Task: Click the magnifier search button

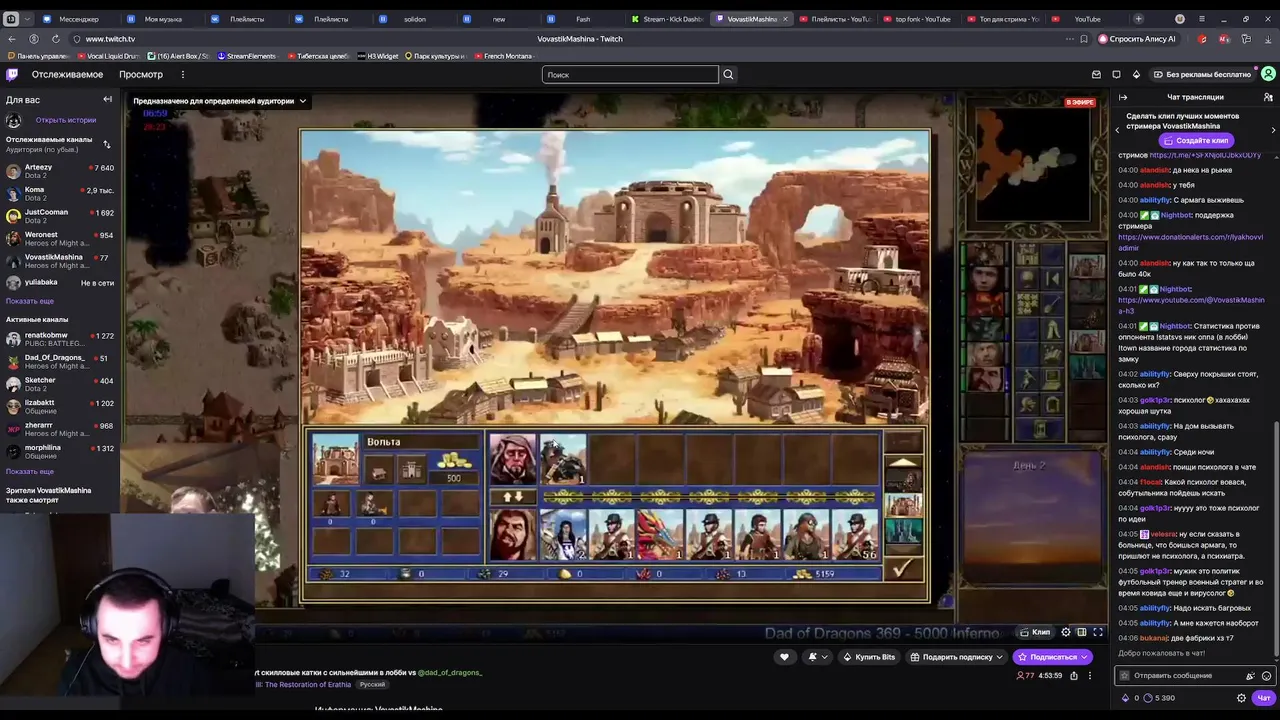Action: [x=728, y=74]
